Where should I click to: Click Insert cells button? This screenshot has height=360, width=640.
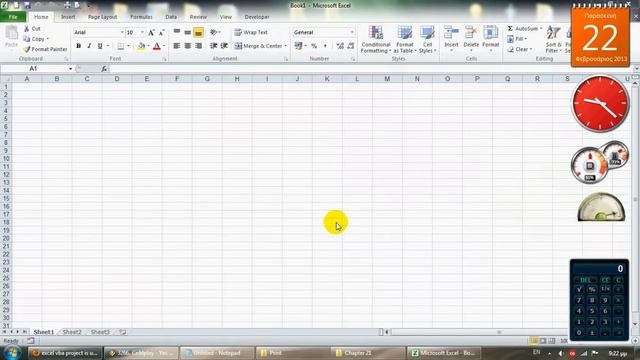pyautogui.click(x=451, y=38)
